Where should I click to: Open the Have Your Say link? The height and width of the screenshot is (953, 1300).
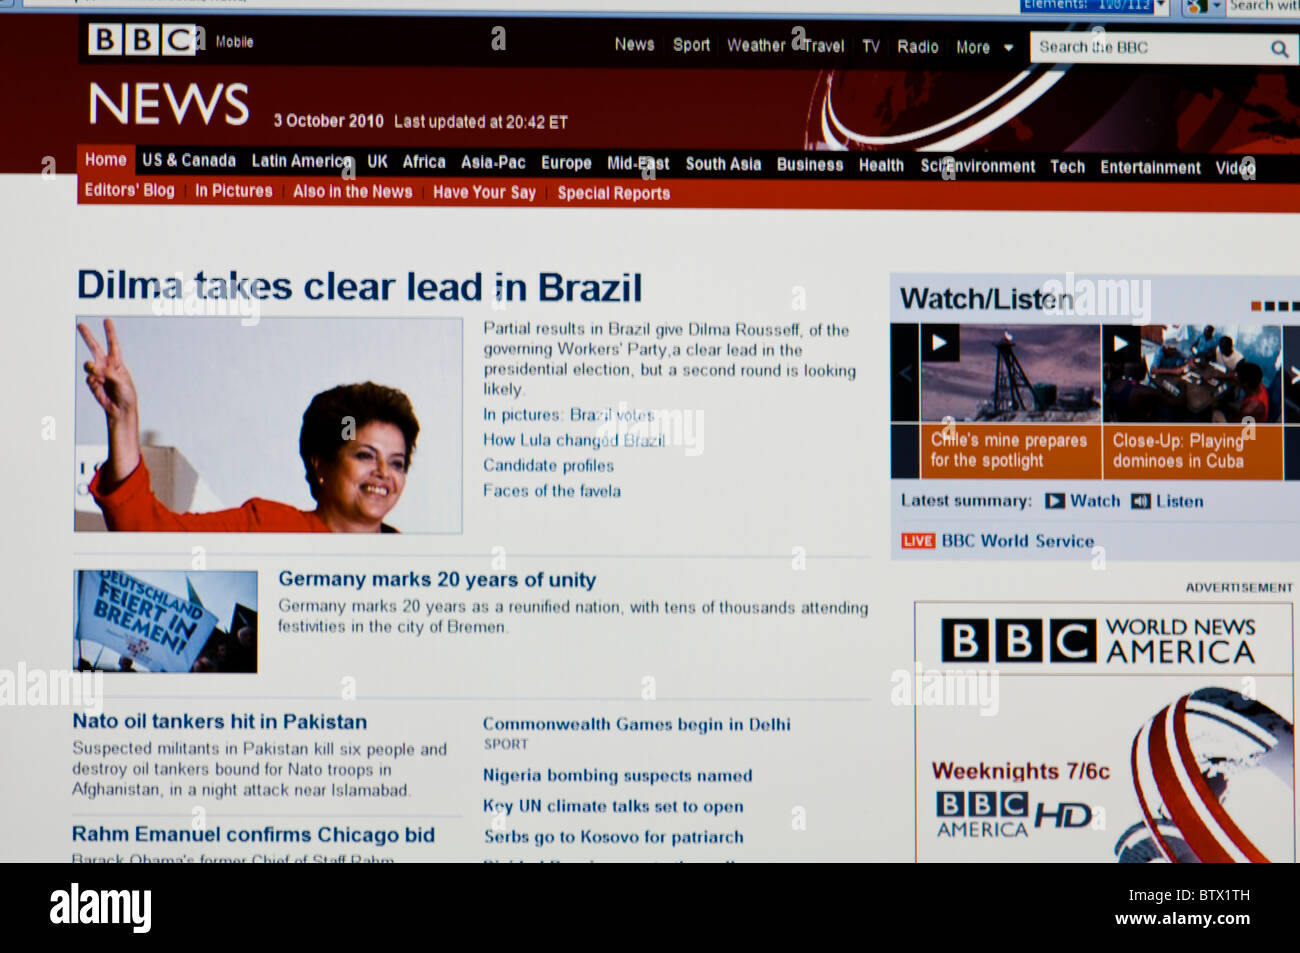pyautogui.click(x=484, y=193)
